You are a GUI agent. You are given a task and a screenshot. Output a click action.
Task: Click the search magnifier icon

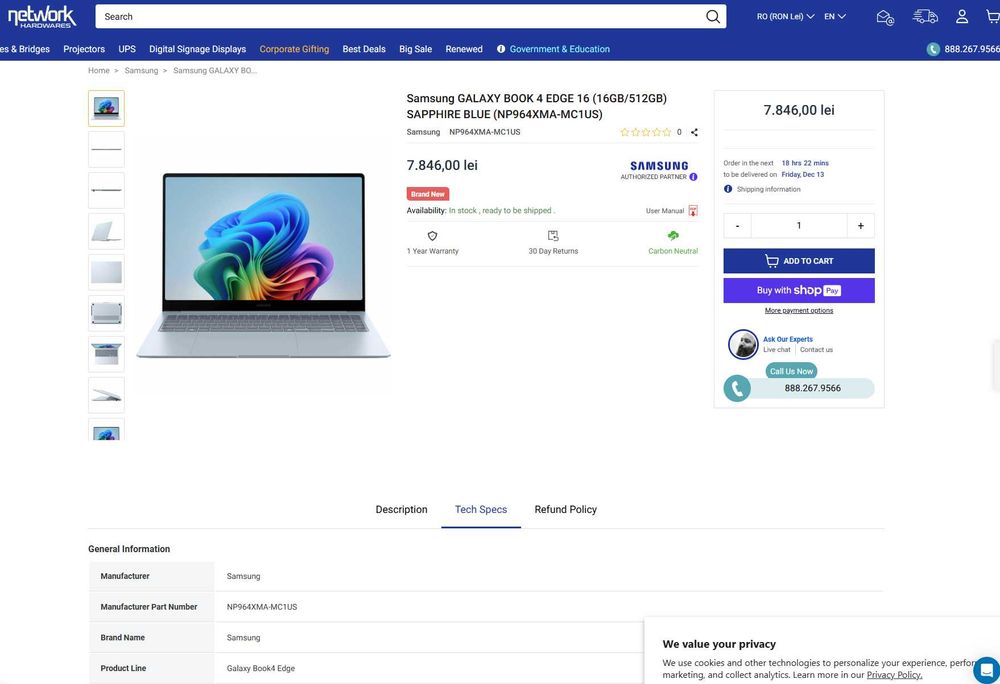pyautogui.click(x=712, y=17)
